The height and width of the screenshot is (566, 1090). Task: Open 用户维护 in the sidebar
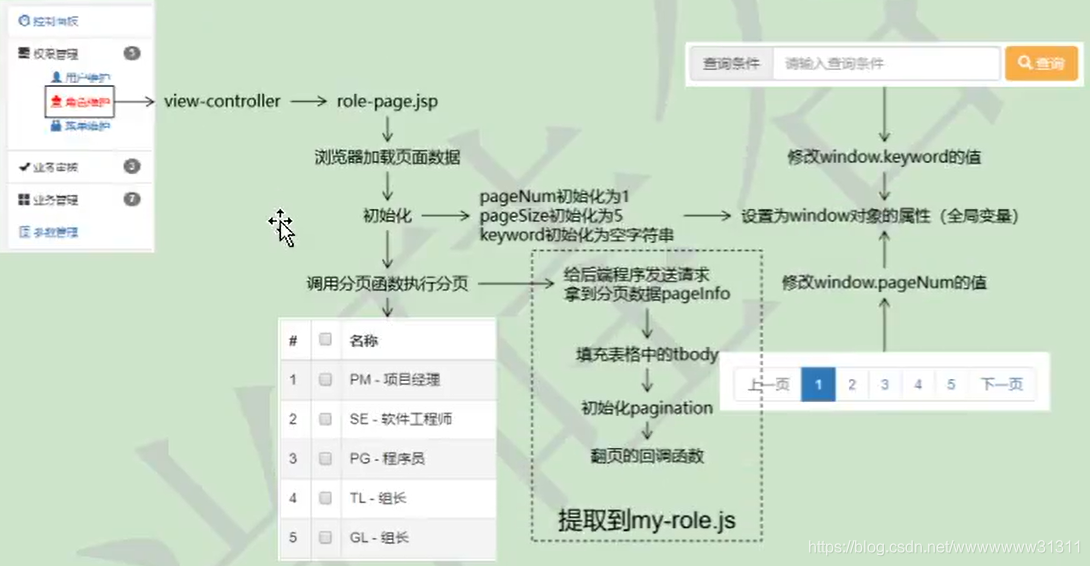(x=81, y=77)
